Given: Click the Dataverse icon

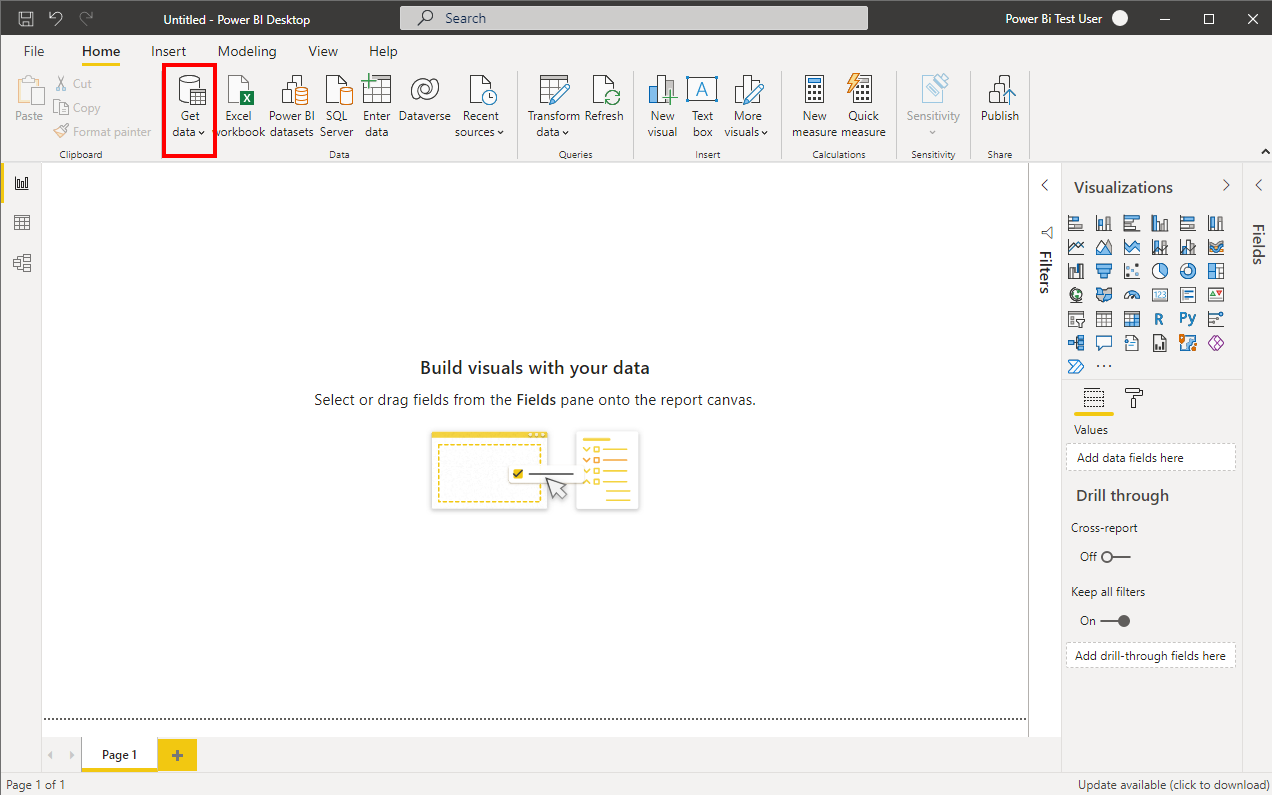Looking at the screenshot, I should pyautogui.click(x=424, y=92).
